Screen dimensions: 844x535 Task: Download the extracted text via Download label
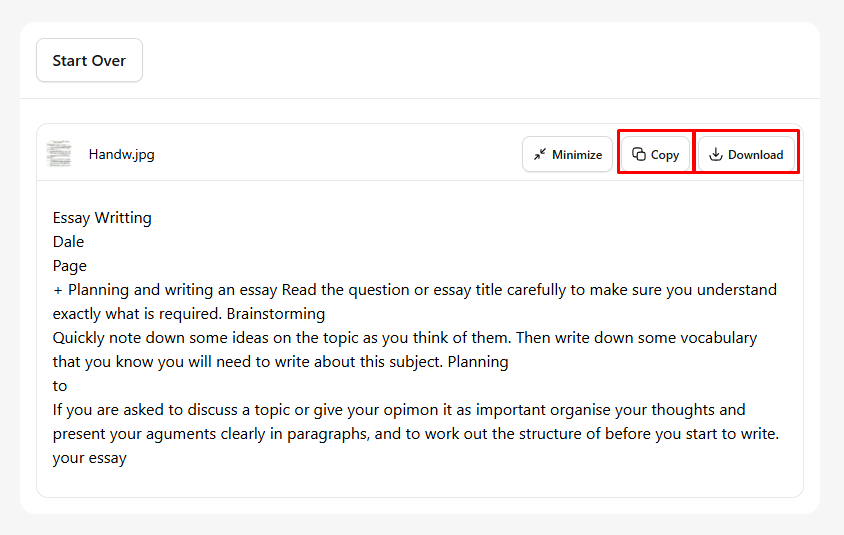tap(755, 155)
